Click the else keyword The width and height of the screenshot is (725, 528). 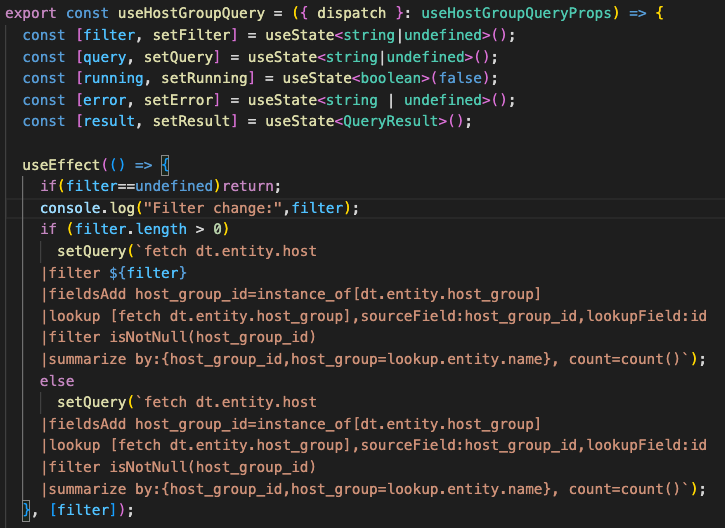(56, 380)
